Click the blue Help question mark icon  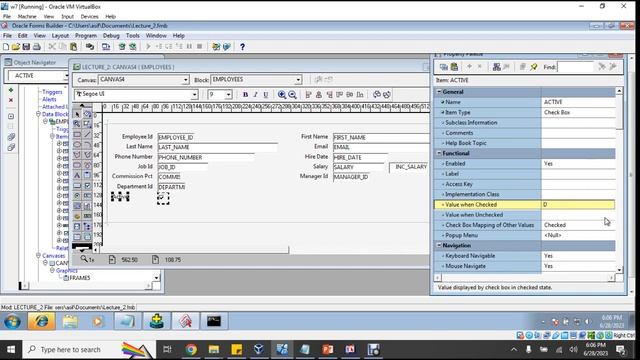click(x=242, y=47)
